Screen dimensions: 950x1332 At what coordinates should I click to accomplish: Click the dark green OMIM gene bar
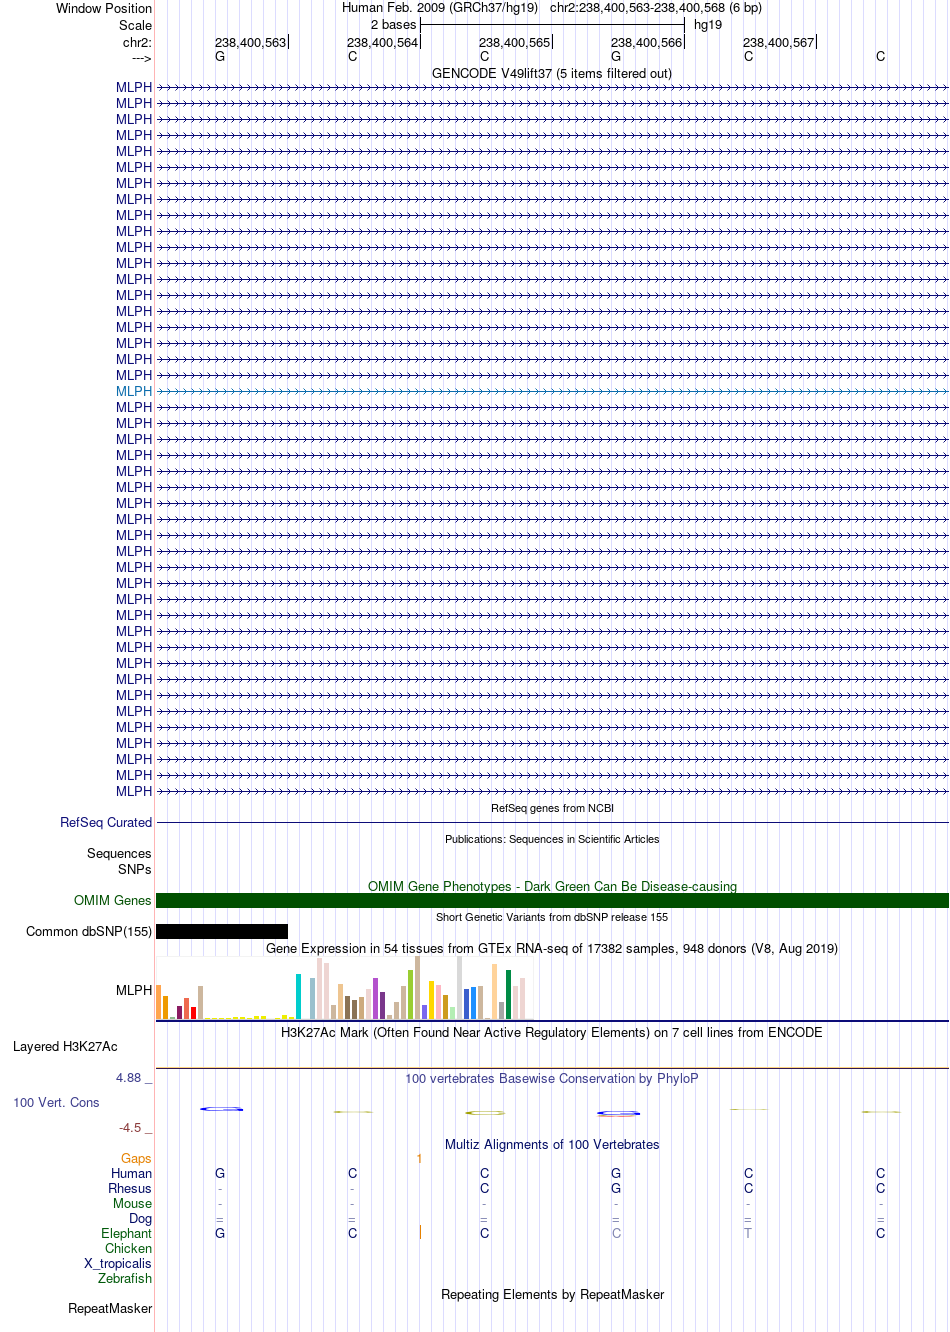coord(552,900)
